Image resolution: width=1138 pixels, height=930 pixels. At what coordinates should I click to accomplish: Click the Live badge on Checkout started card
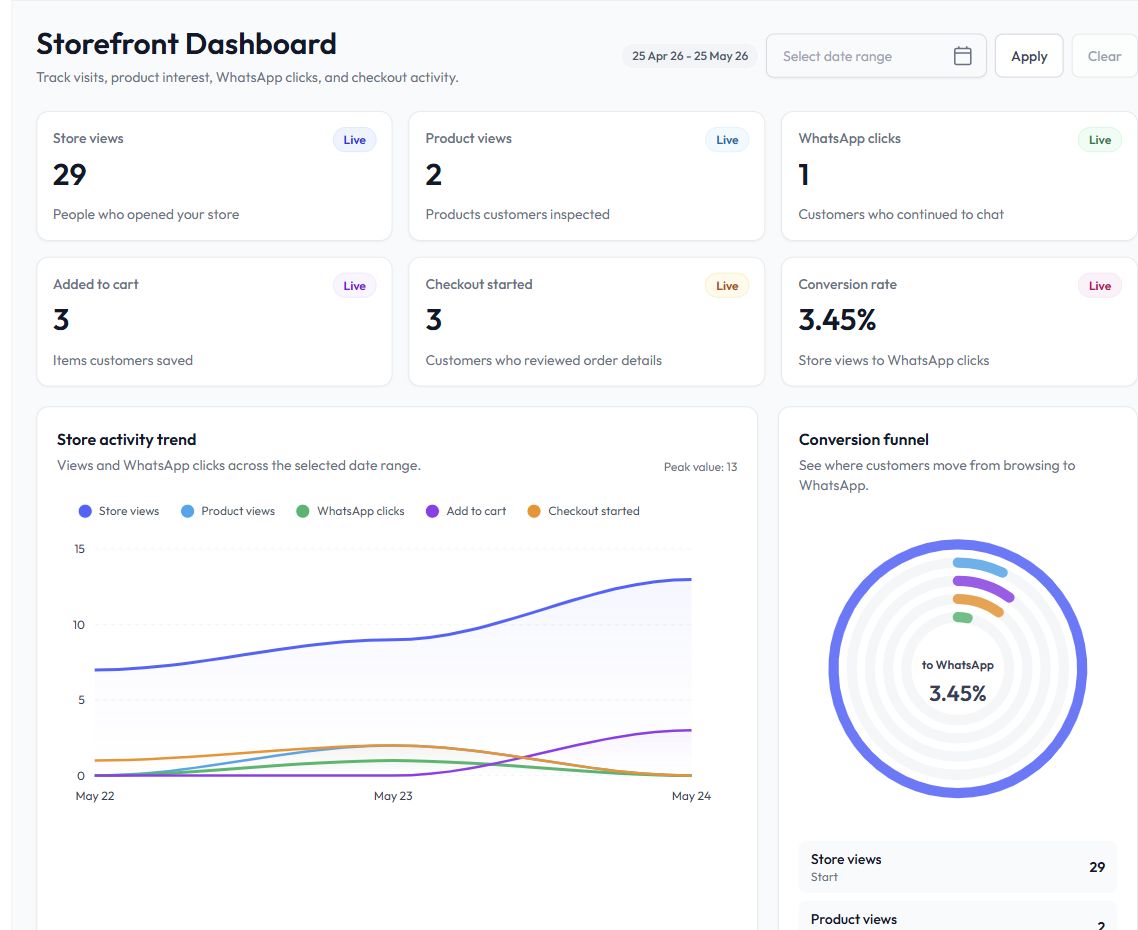(x=727, y=286)
